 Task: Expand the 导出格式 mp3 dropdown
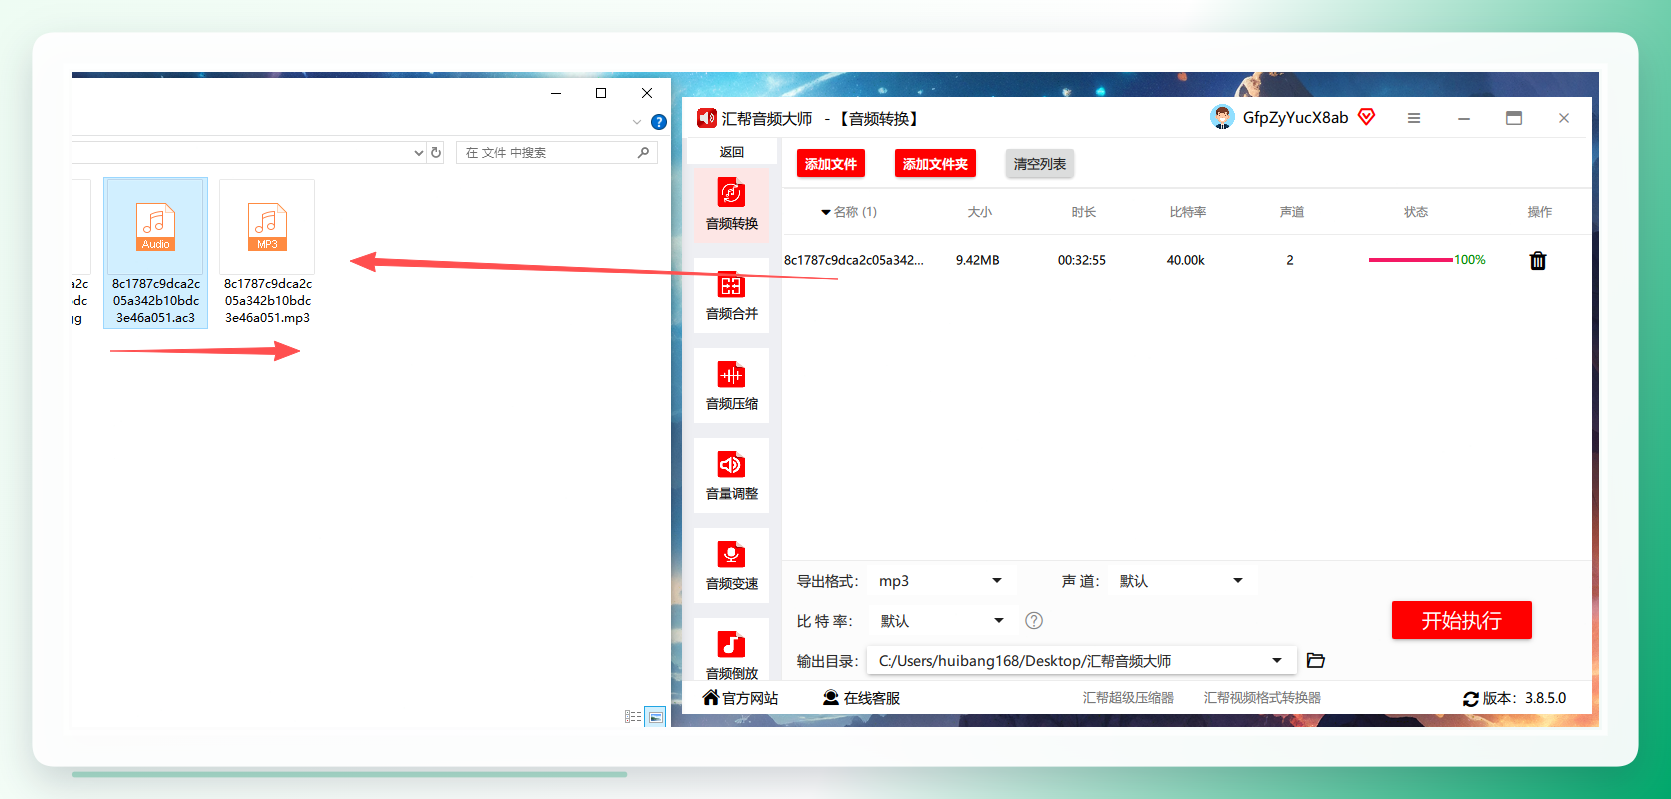point(997,581)
